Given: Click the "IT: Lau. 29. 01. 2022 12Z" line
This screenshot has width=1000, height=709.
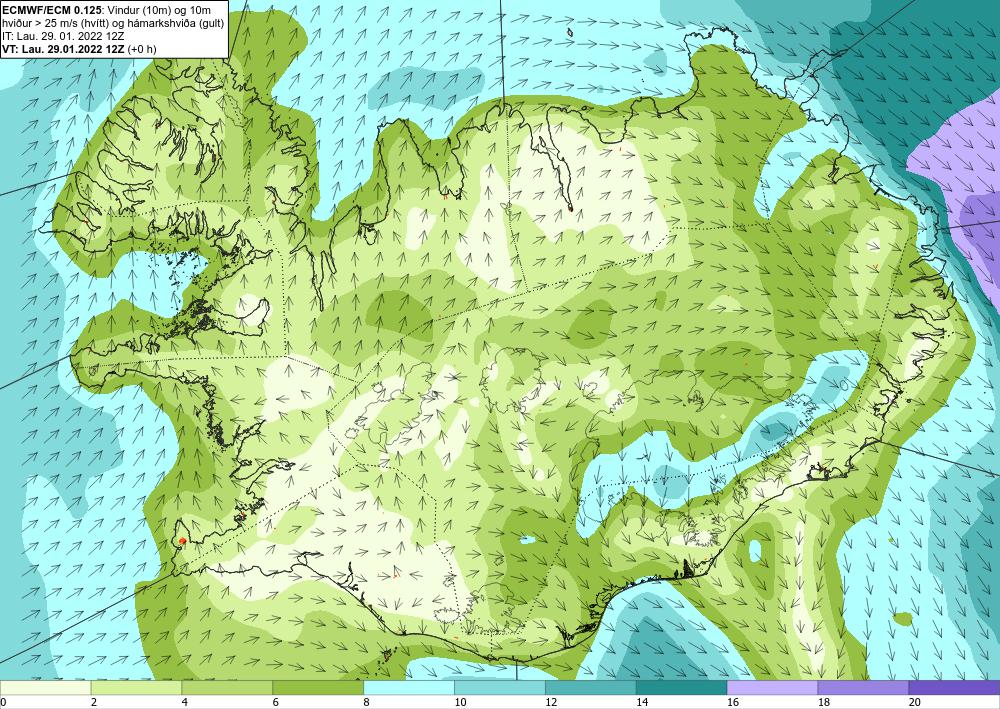Looking at the screenshot, I should tap(63, 36).
